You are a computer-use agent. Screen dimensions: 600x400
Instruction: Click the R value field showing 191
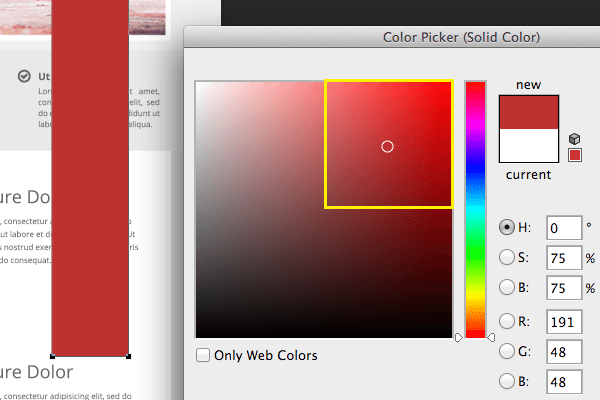pyautogui.click(x=563, y=321)
